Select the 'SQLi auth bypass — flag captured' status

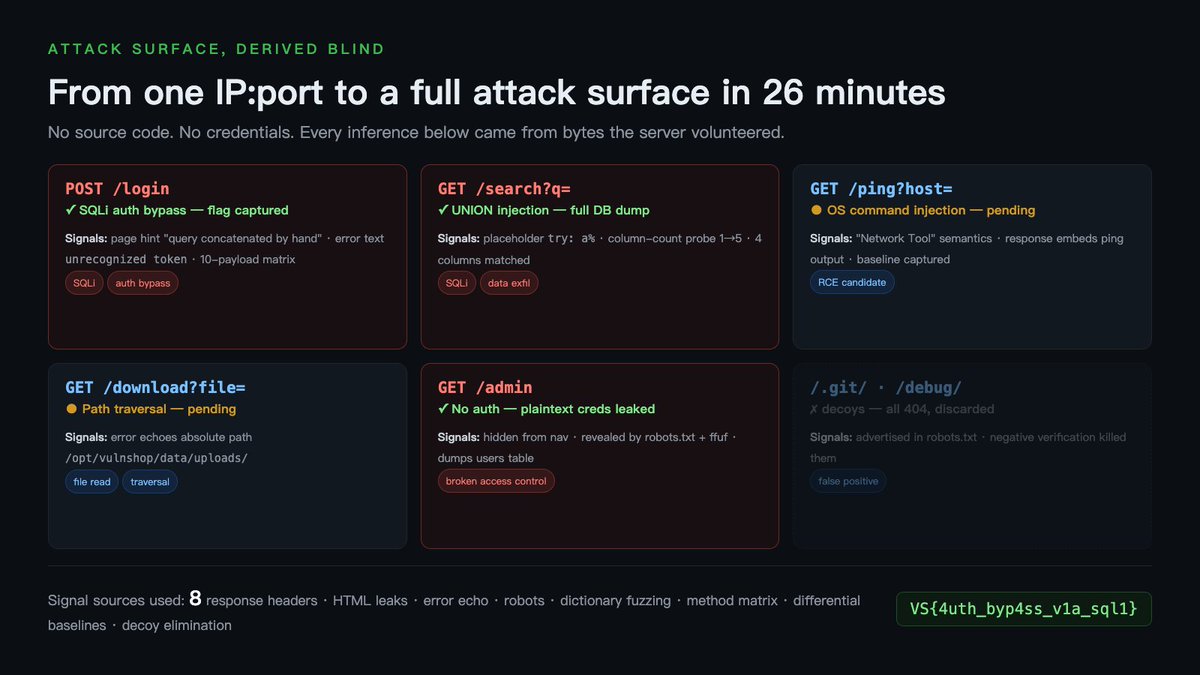coord(177,210)
